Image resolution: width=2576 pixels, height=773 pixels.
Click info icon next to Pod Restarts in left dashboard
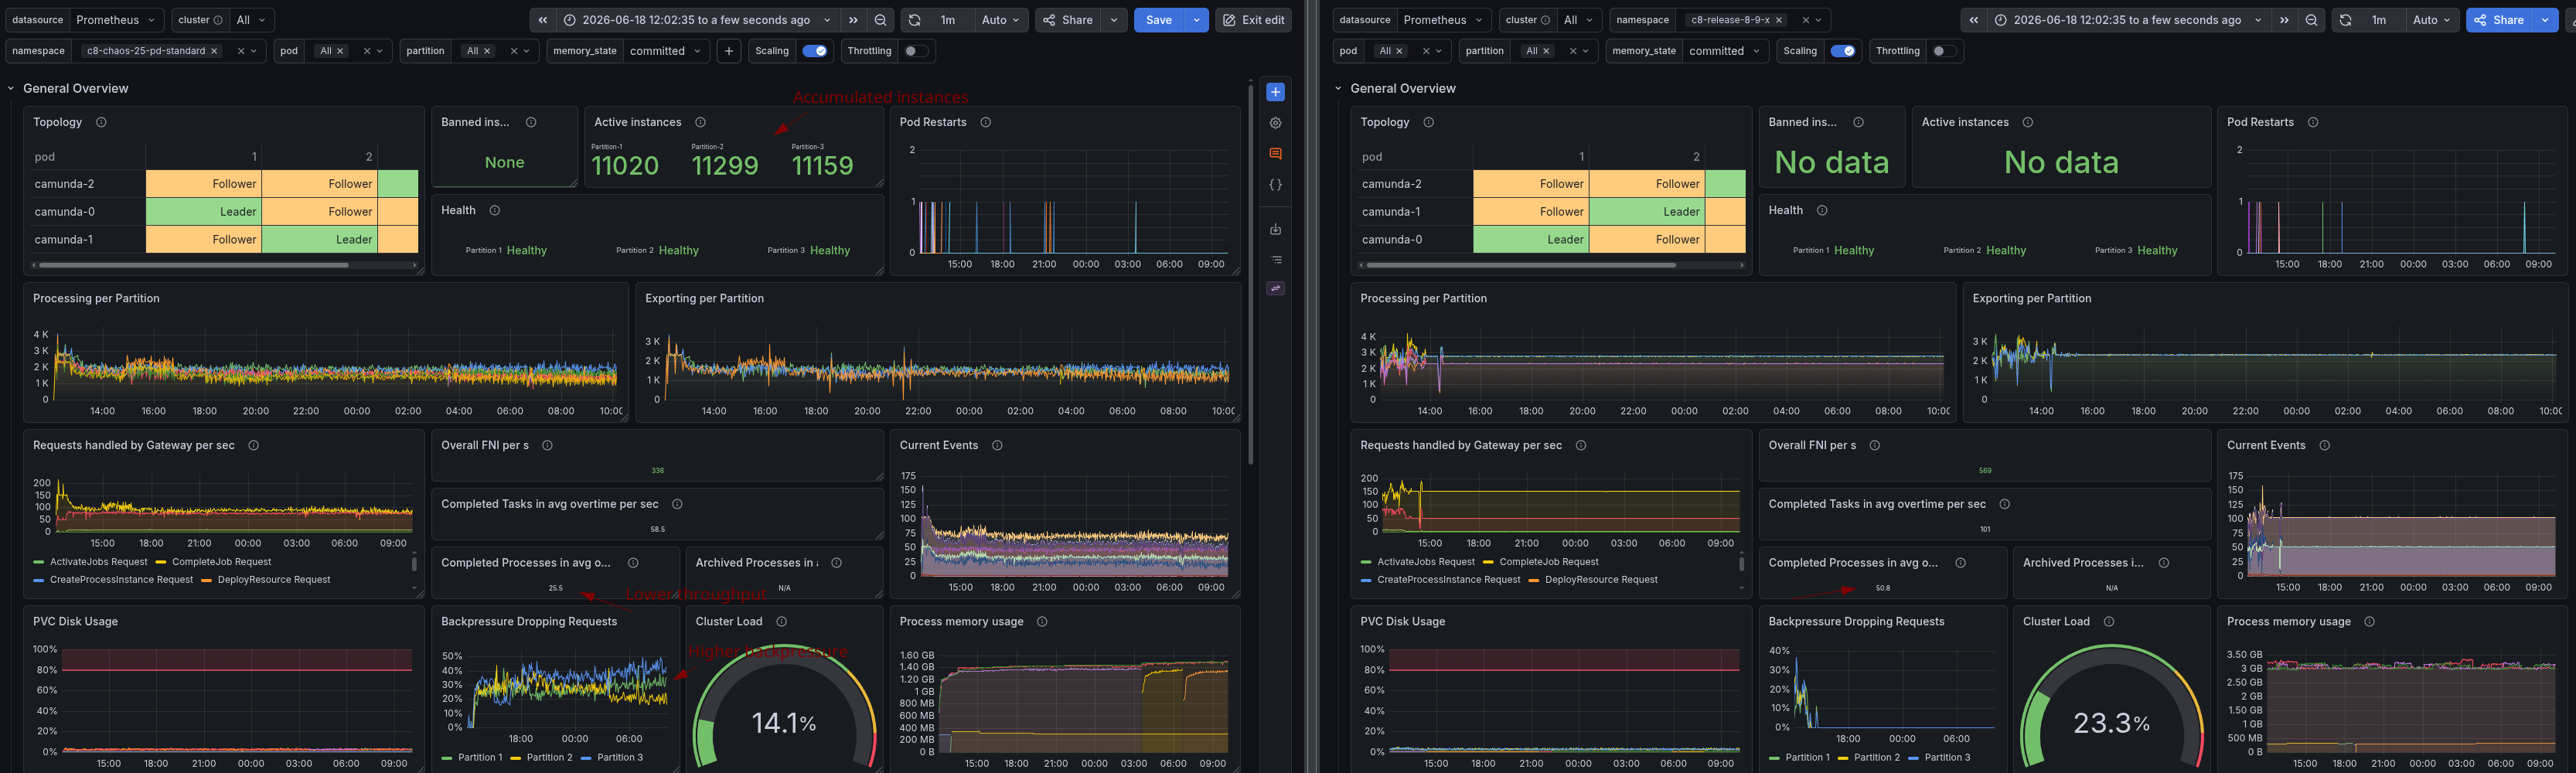pos(985,122)
